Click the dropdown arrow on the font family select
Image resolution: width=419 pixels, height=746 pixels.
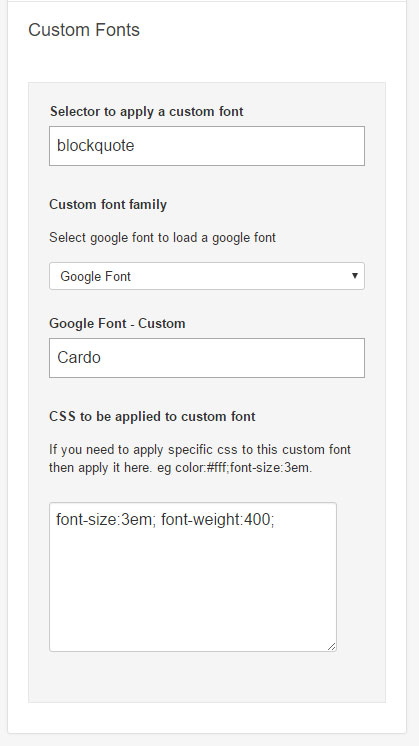354,275
